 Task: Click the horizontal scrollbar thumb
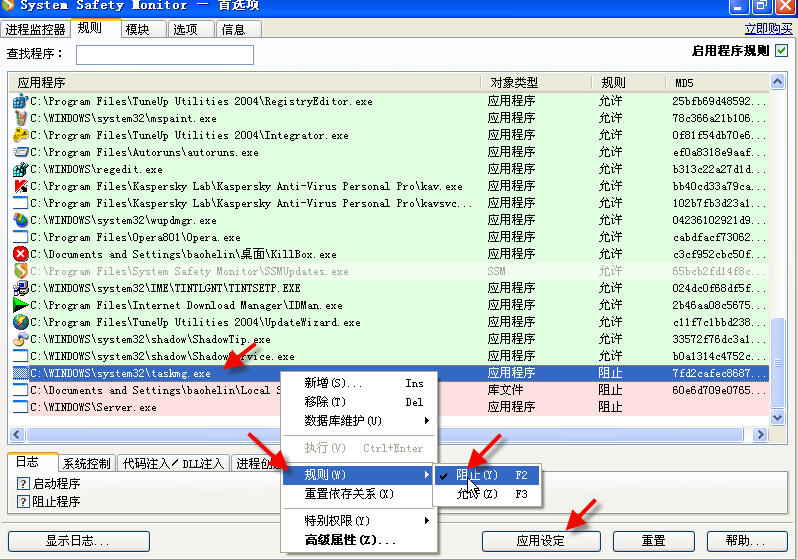pos(385,434)
